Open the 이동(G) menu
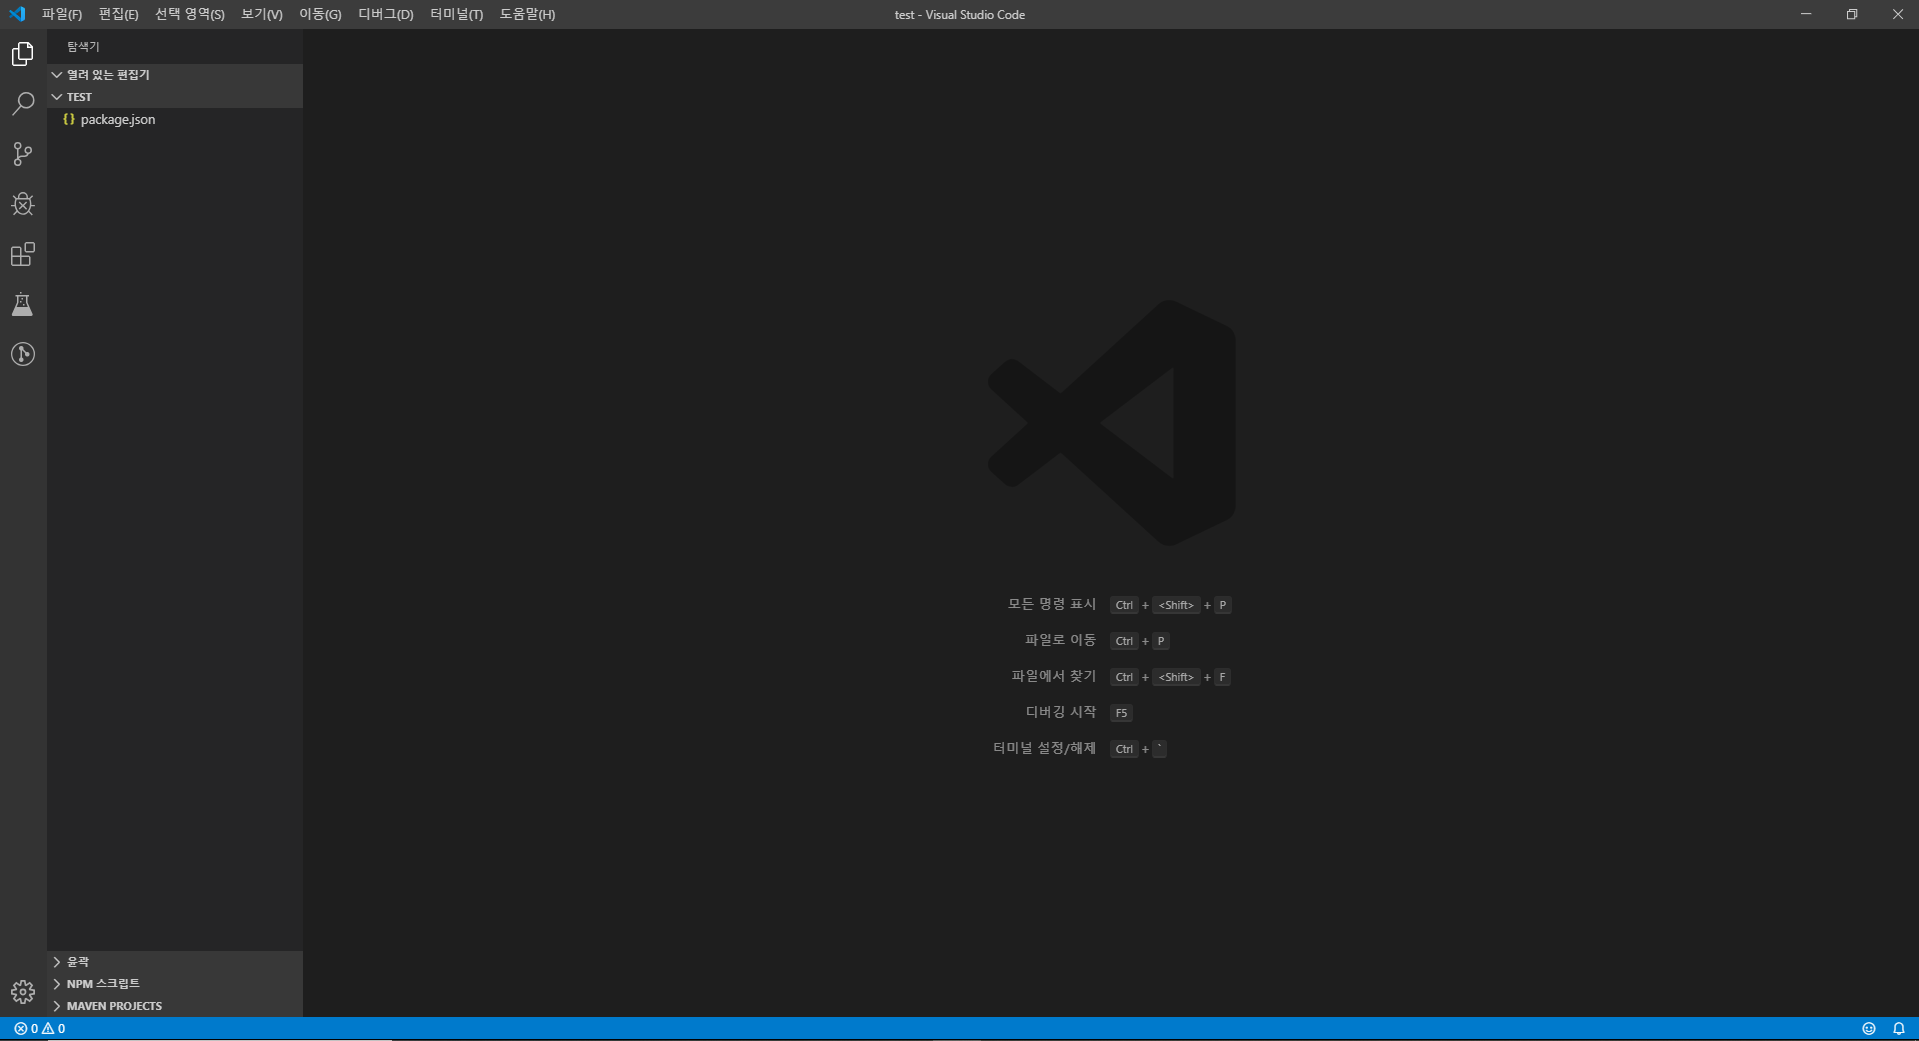1919x1041 pixels. (x=320, y=14)
